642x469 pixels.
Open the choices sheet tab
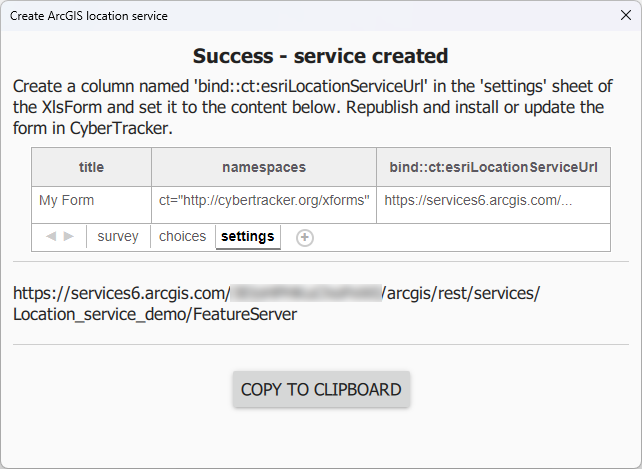182,237
